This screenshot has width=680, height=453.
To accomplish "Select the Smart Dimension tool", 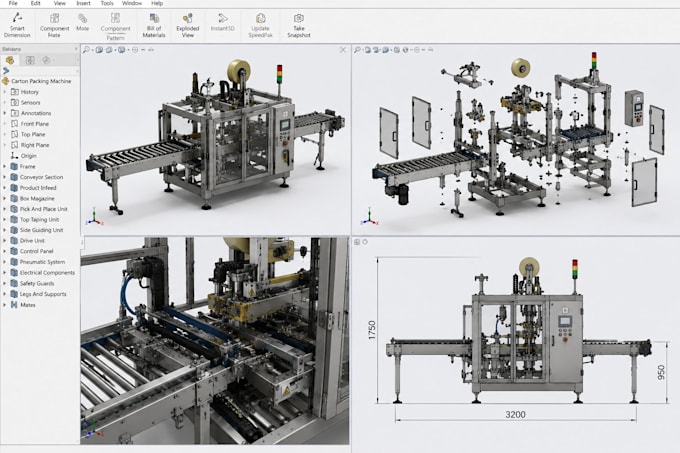I will (x=17, y=25).
